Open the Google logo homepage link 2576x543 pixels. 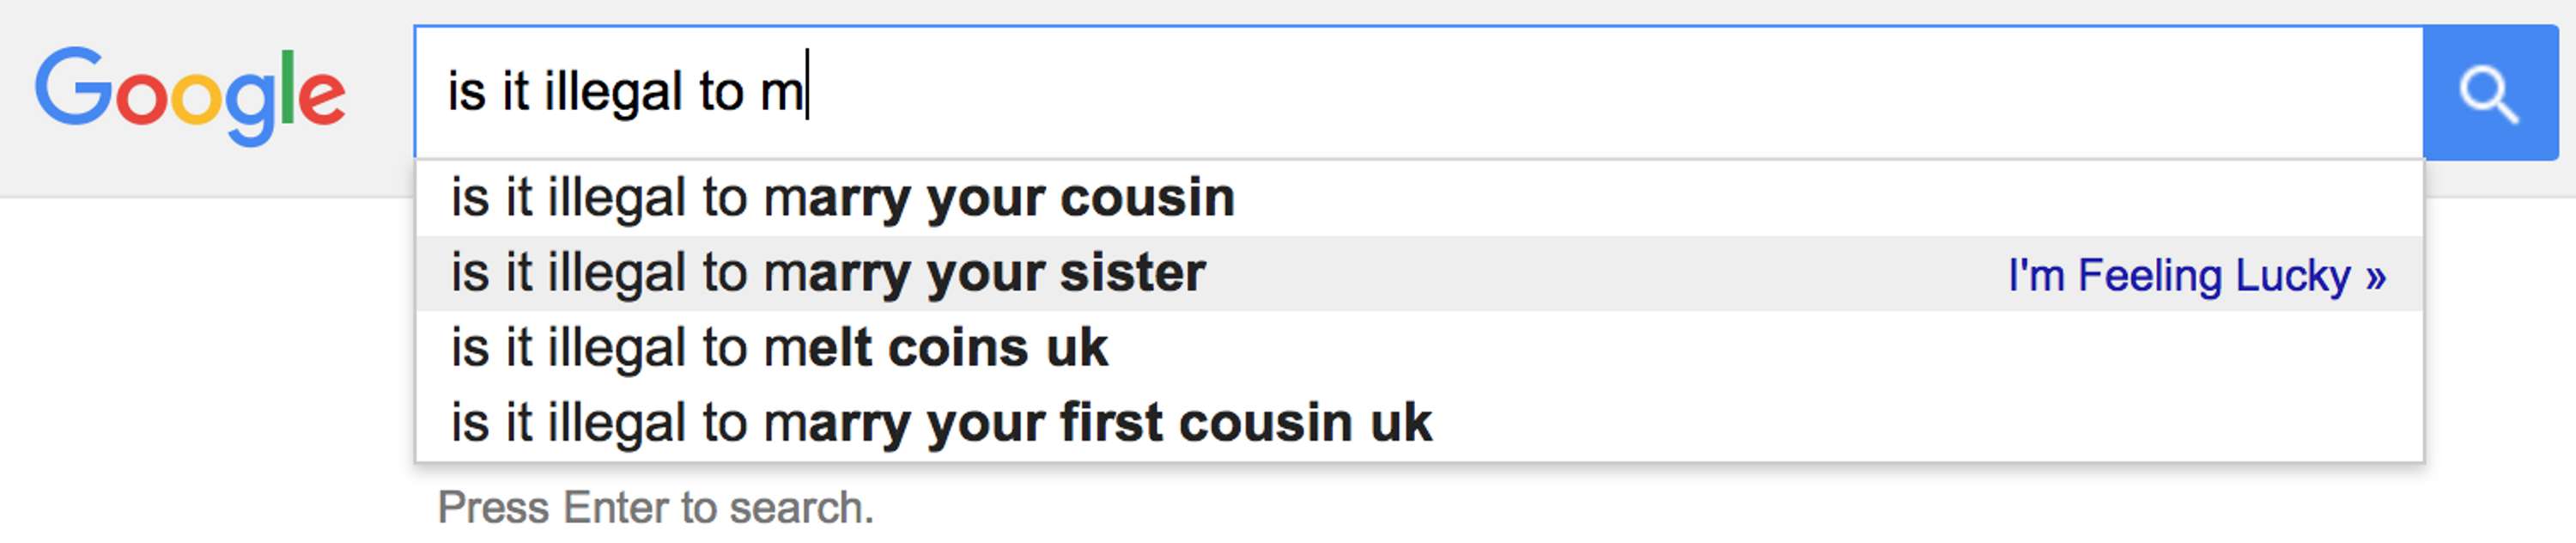pos(190,95)
